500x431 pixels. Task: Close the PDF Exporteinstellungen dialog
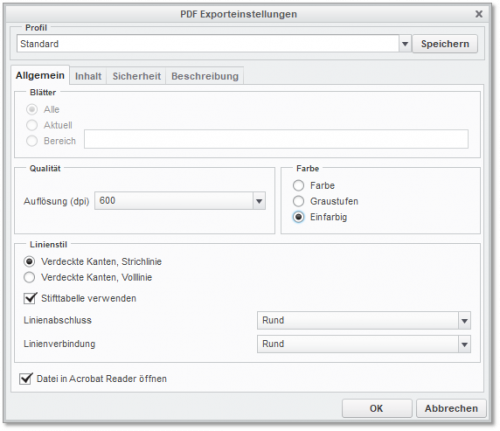pos(479,14)
